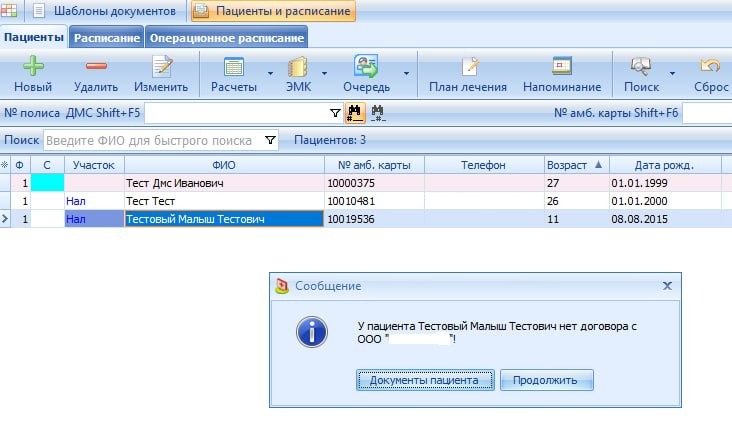The width and height of the screenshot is (732, 421).
Task: Select the Пациенты tab
Action: pyautogui.click(x=34, y=37)
